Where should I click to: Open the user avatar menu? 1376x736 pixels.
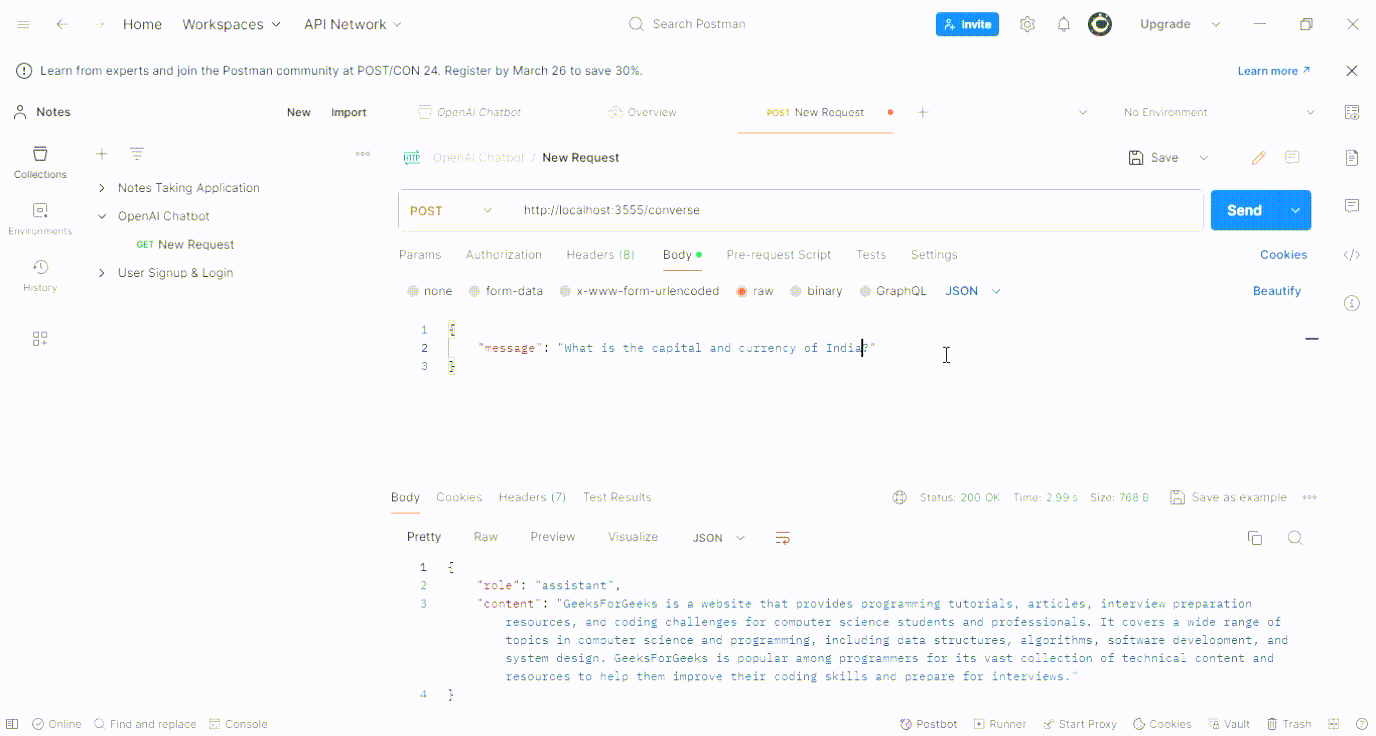coord(1100,24)
